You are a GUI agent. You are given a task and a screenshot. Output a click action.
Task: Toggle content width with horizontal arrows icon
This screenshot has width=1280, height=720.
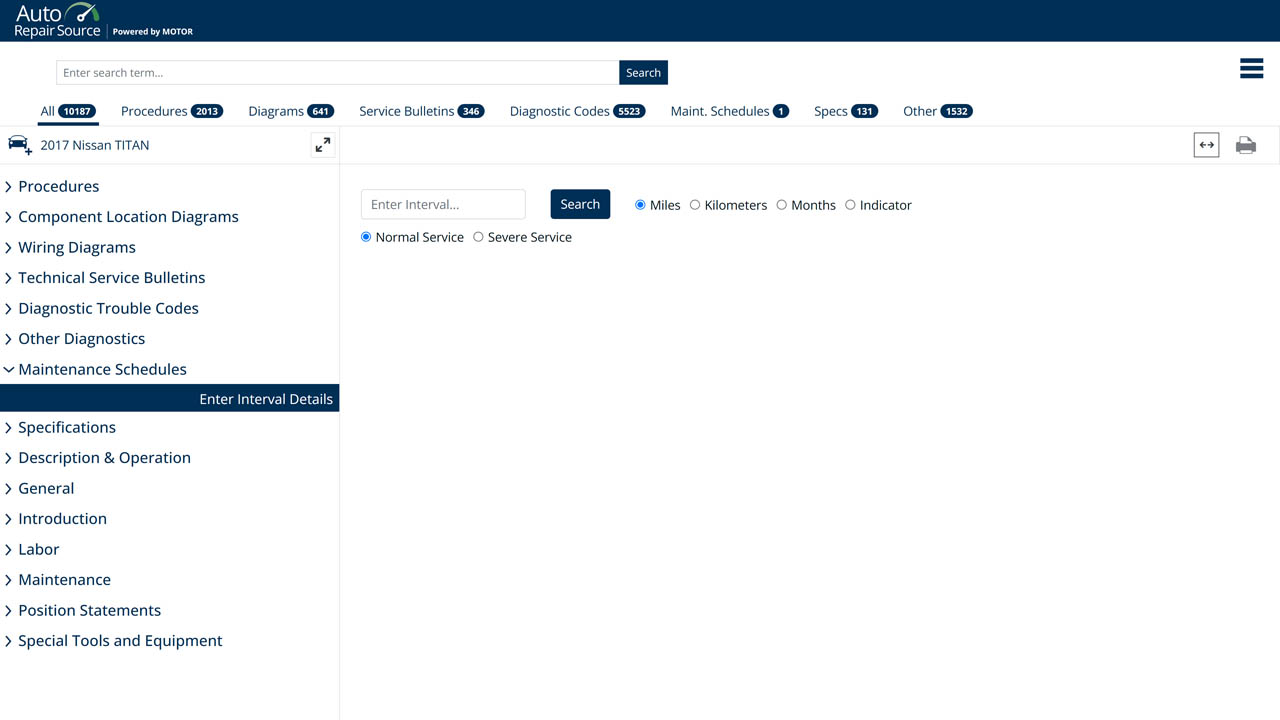tap(1206, 145)
